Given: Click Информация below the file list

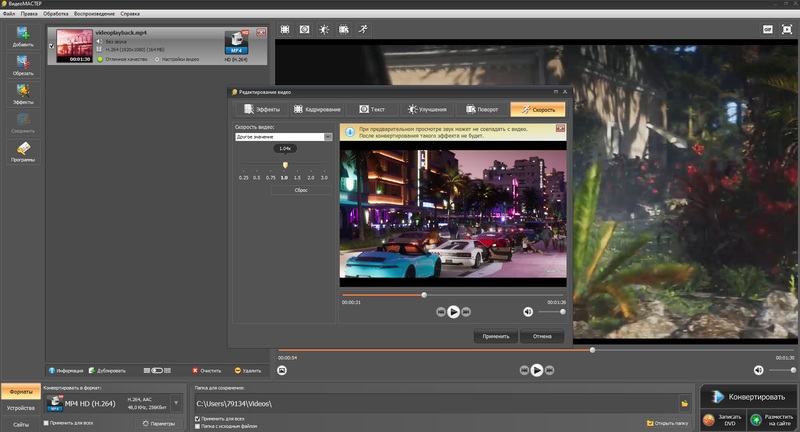Looking at the screenshot, I should coord(66,371).
